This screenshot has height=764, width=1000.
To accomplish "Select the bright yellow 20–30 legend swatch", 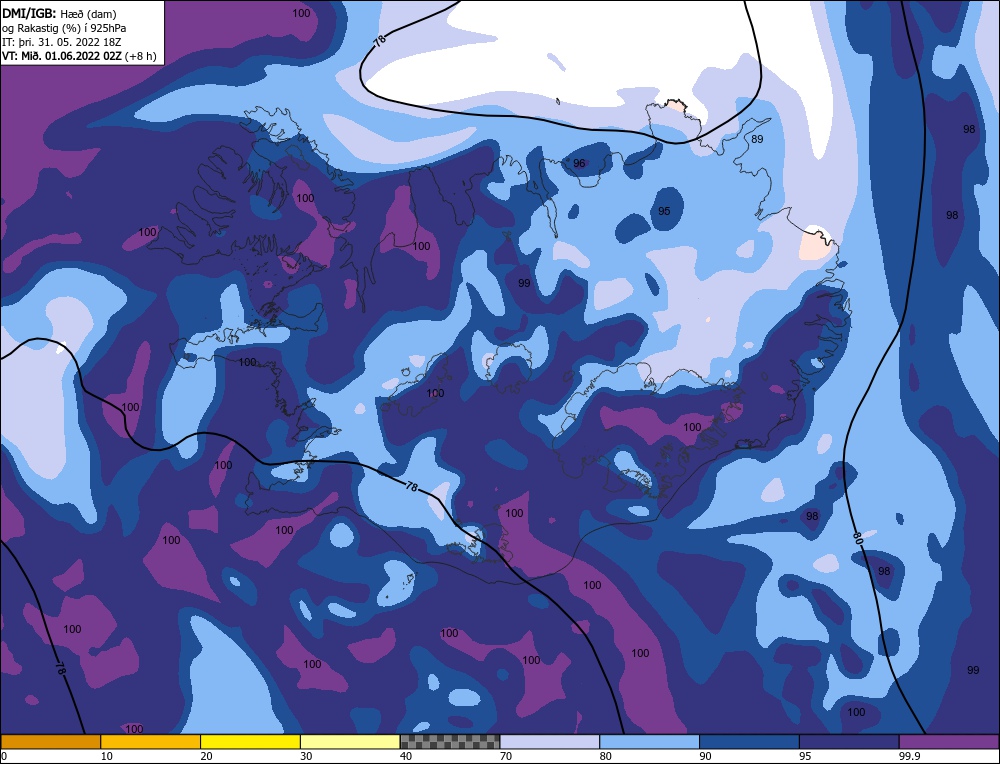I will (x=250, y=742).
